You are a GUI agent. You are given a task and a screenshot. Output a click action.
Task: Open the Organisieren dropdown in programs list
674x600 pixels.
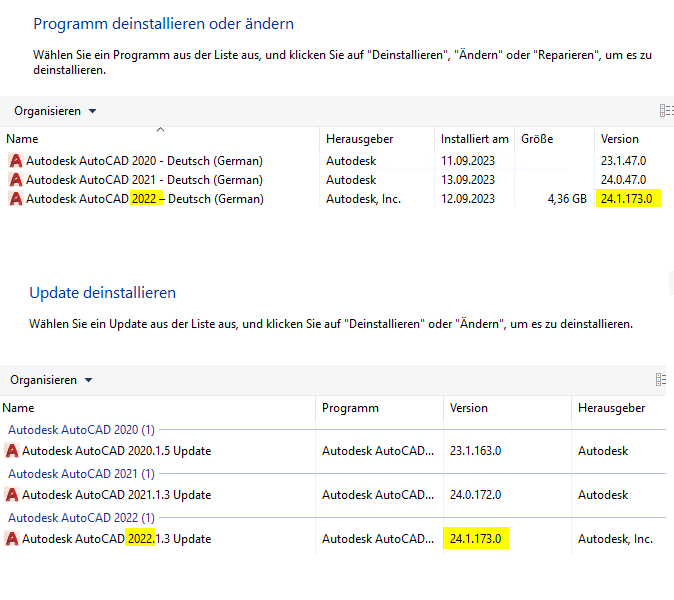(55, 111)
